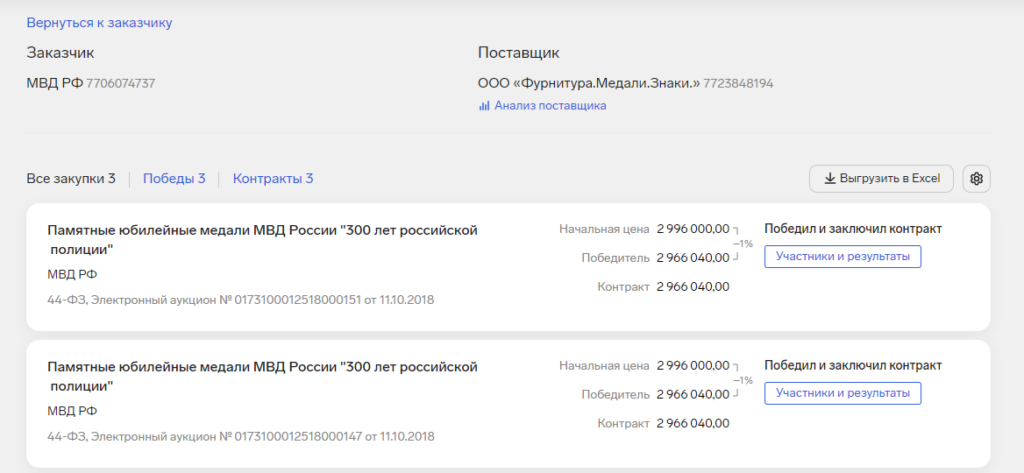Open the Контракты 3 tab
1024x473 pixels.
coord(273,179)
